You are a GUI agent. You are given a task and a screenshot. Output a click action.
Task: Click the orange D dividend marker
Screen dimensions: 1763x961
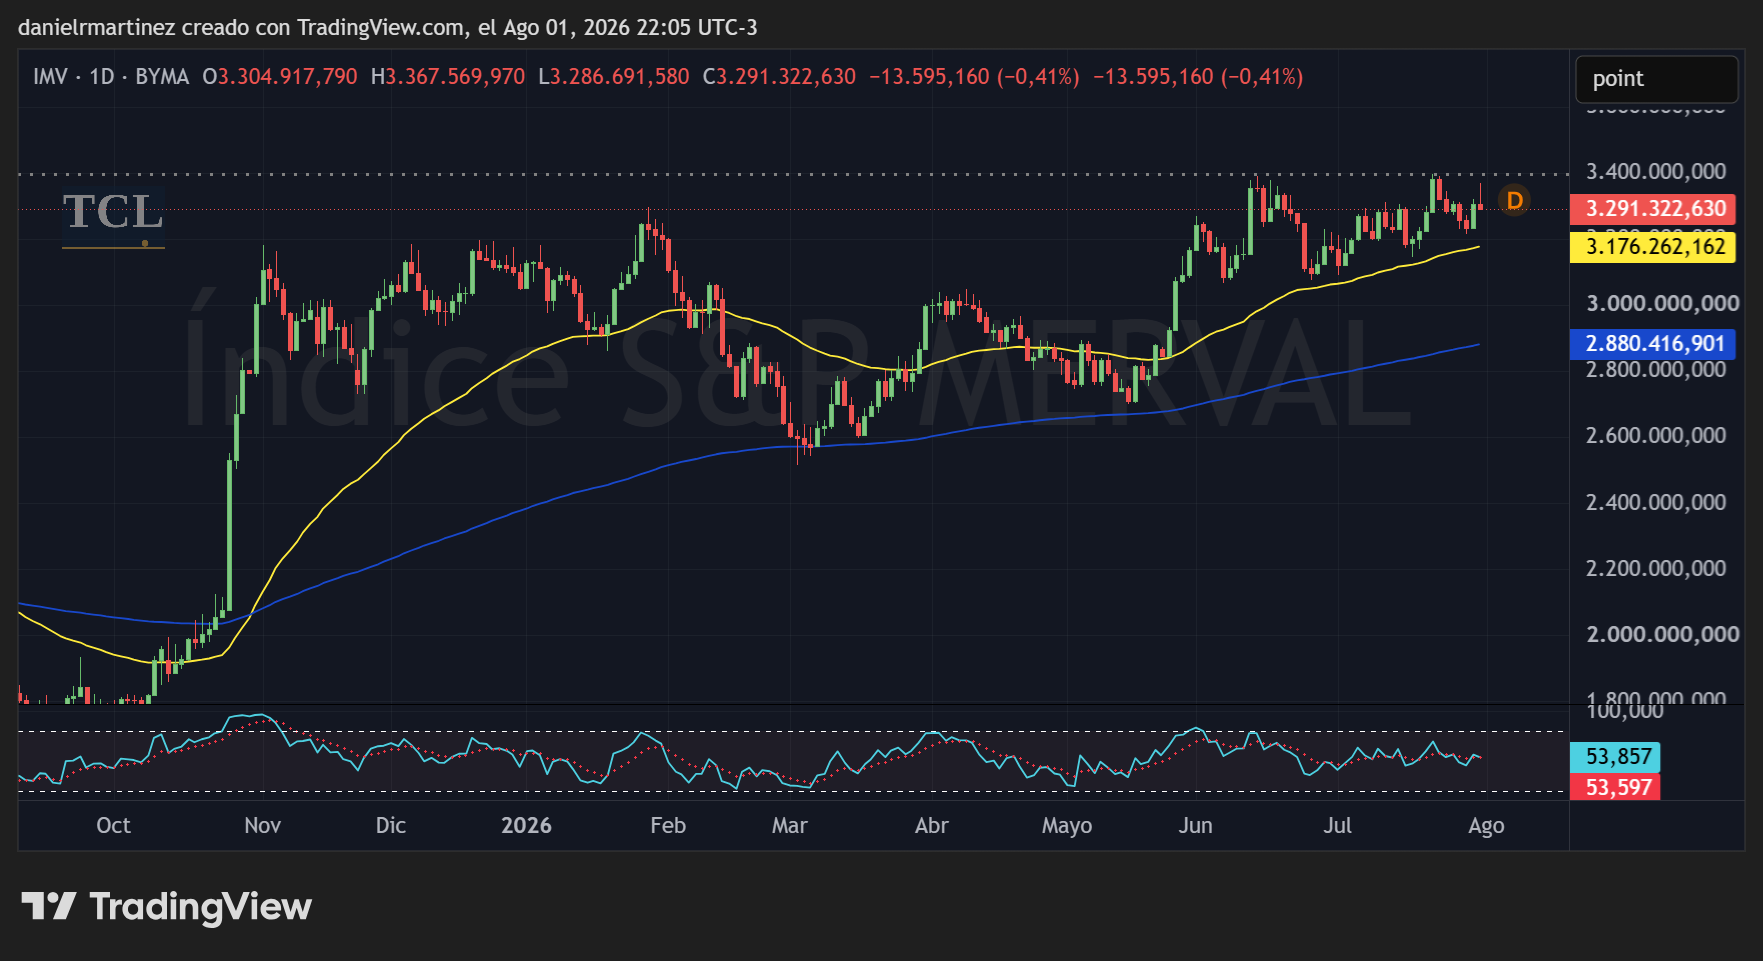pos(1515,201)
